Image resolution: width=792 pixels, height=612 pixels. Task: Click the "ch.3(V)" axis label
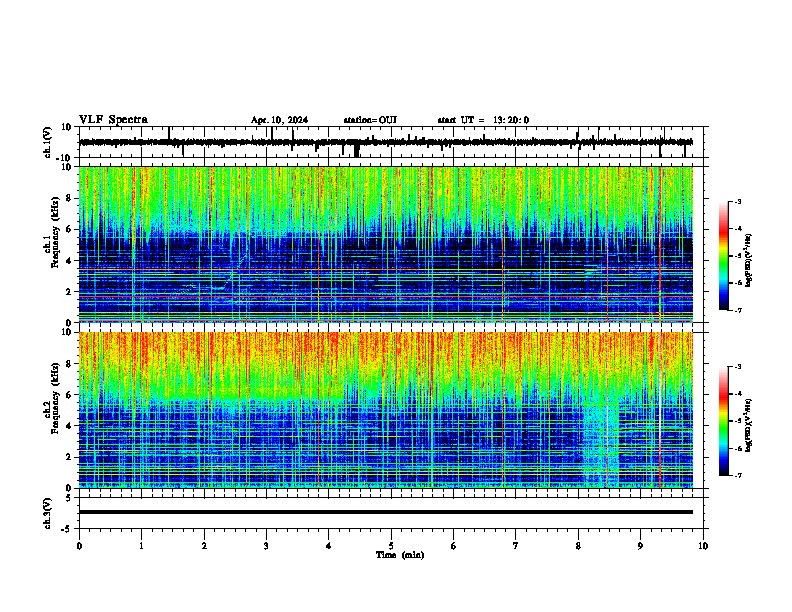click(48, 514)
